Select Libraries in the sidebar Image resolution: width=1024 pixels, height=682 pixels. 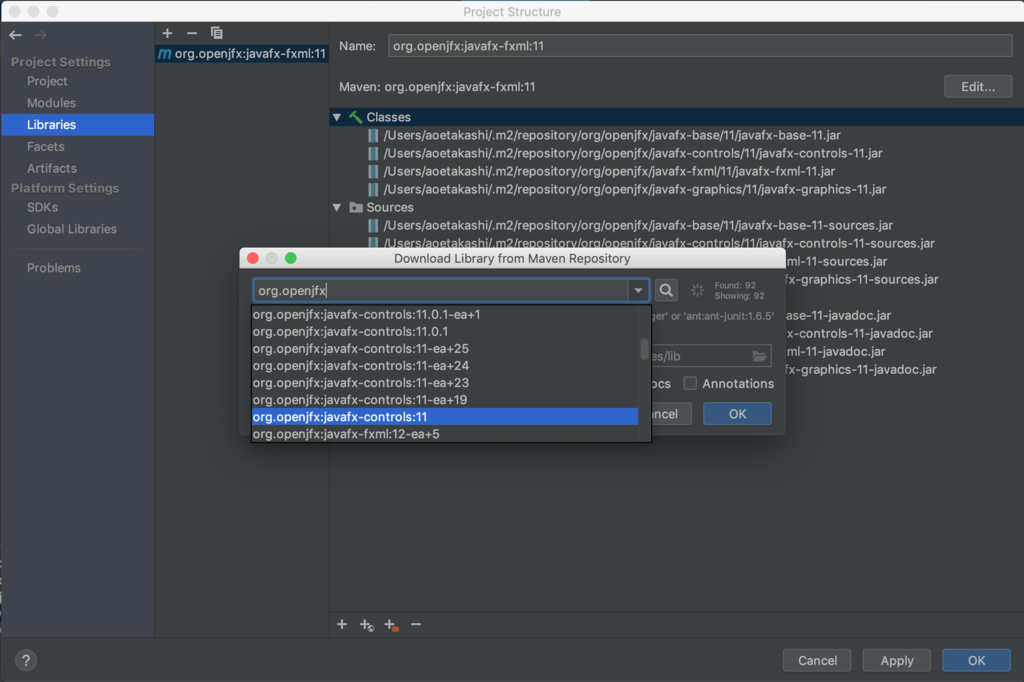coord(78,125)
